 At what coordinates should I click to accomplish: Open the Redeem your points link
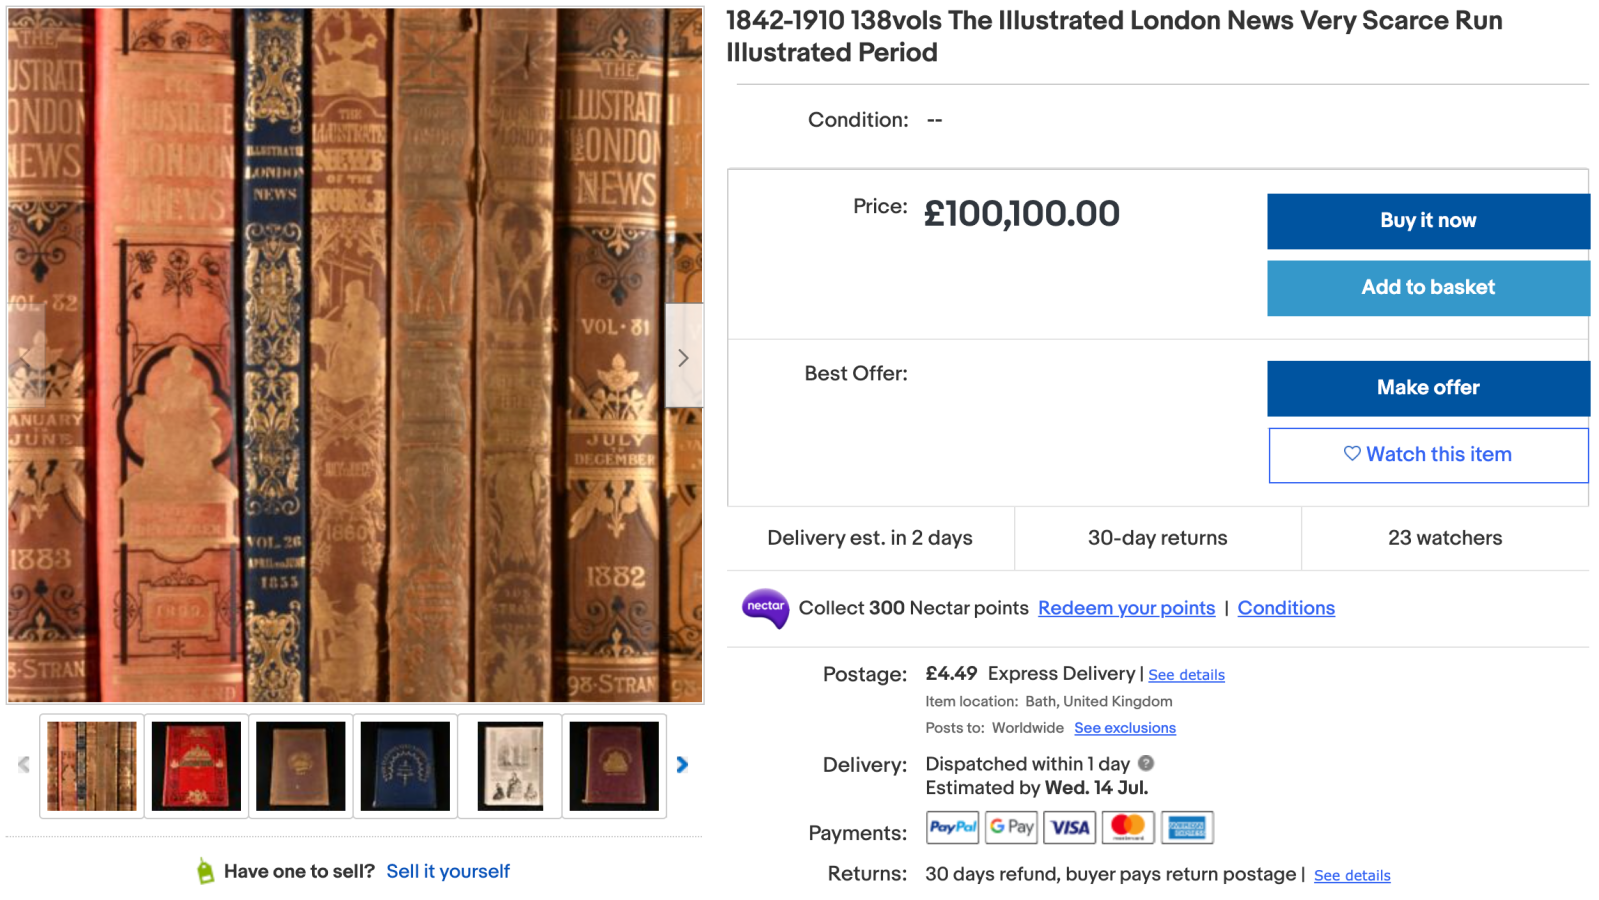coord(1126,608)
